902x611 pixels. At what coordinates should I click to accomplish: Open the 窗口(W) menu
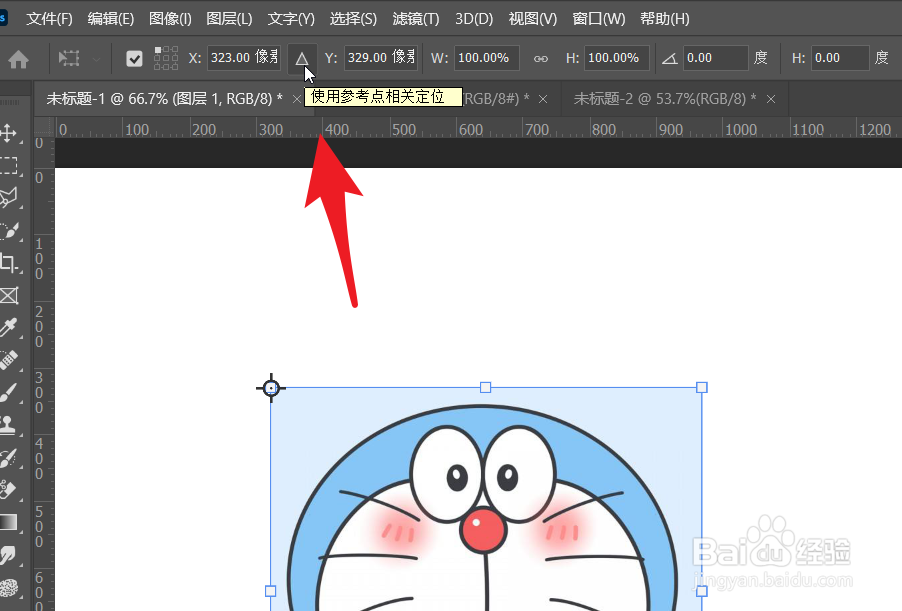(598, 19)
